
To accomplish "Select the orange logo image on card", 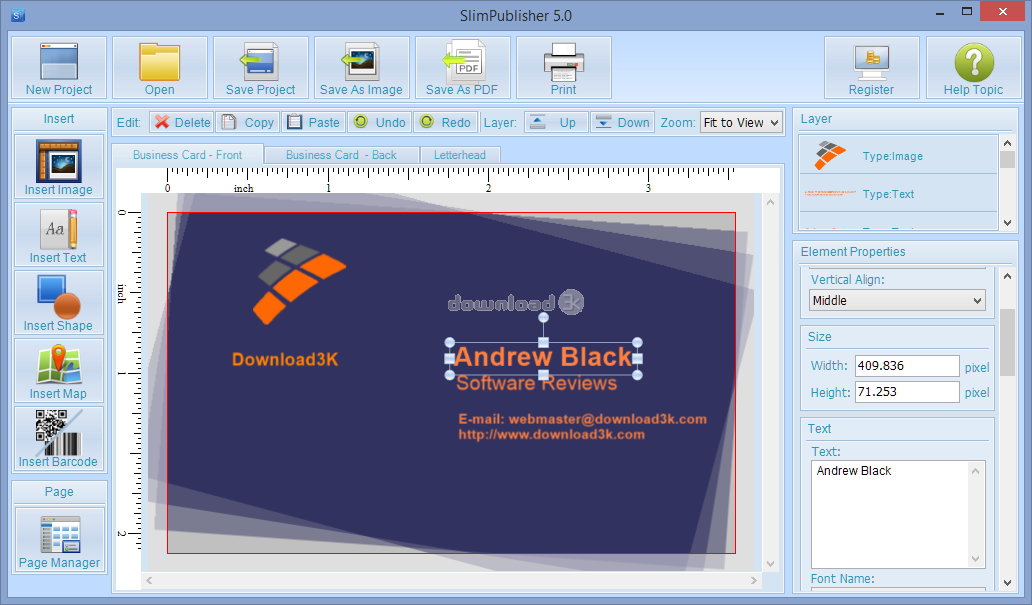I will pyautogui.click(x=299, y=281).
